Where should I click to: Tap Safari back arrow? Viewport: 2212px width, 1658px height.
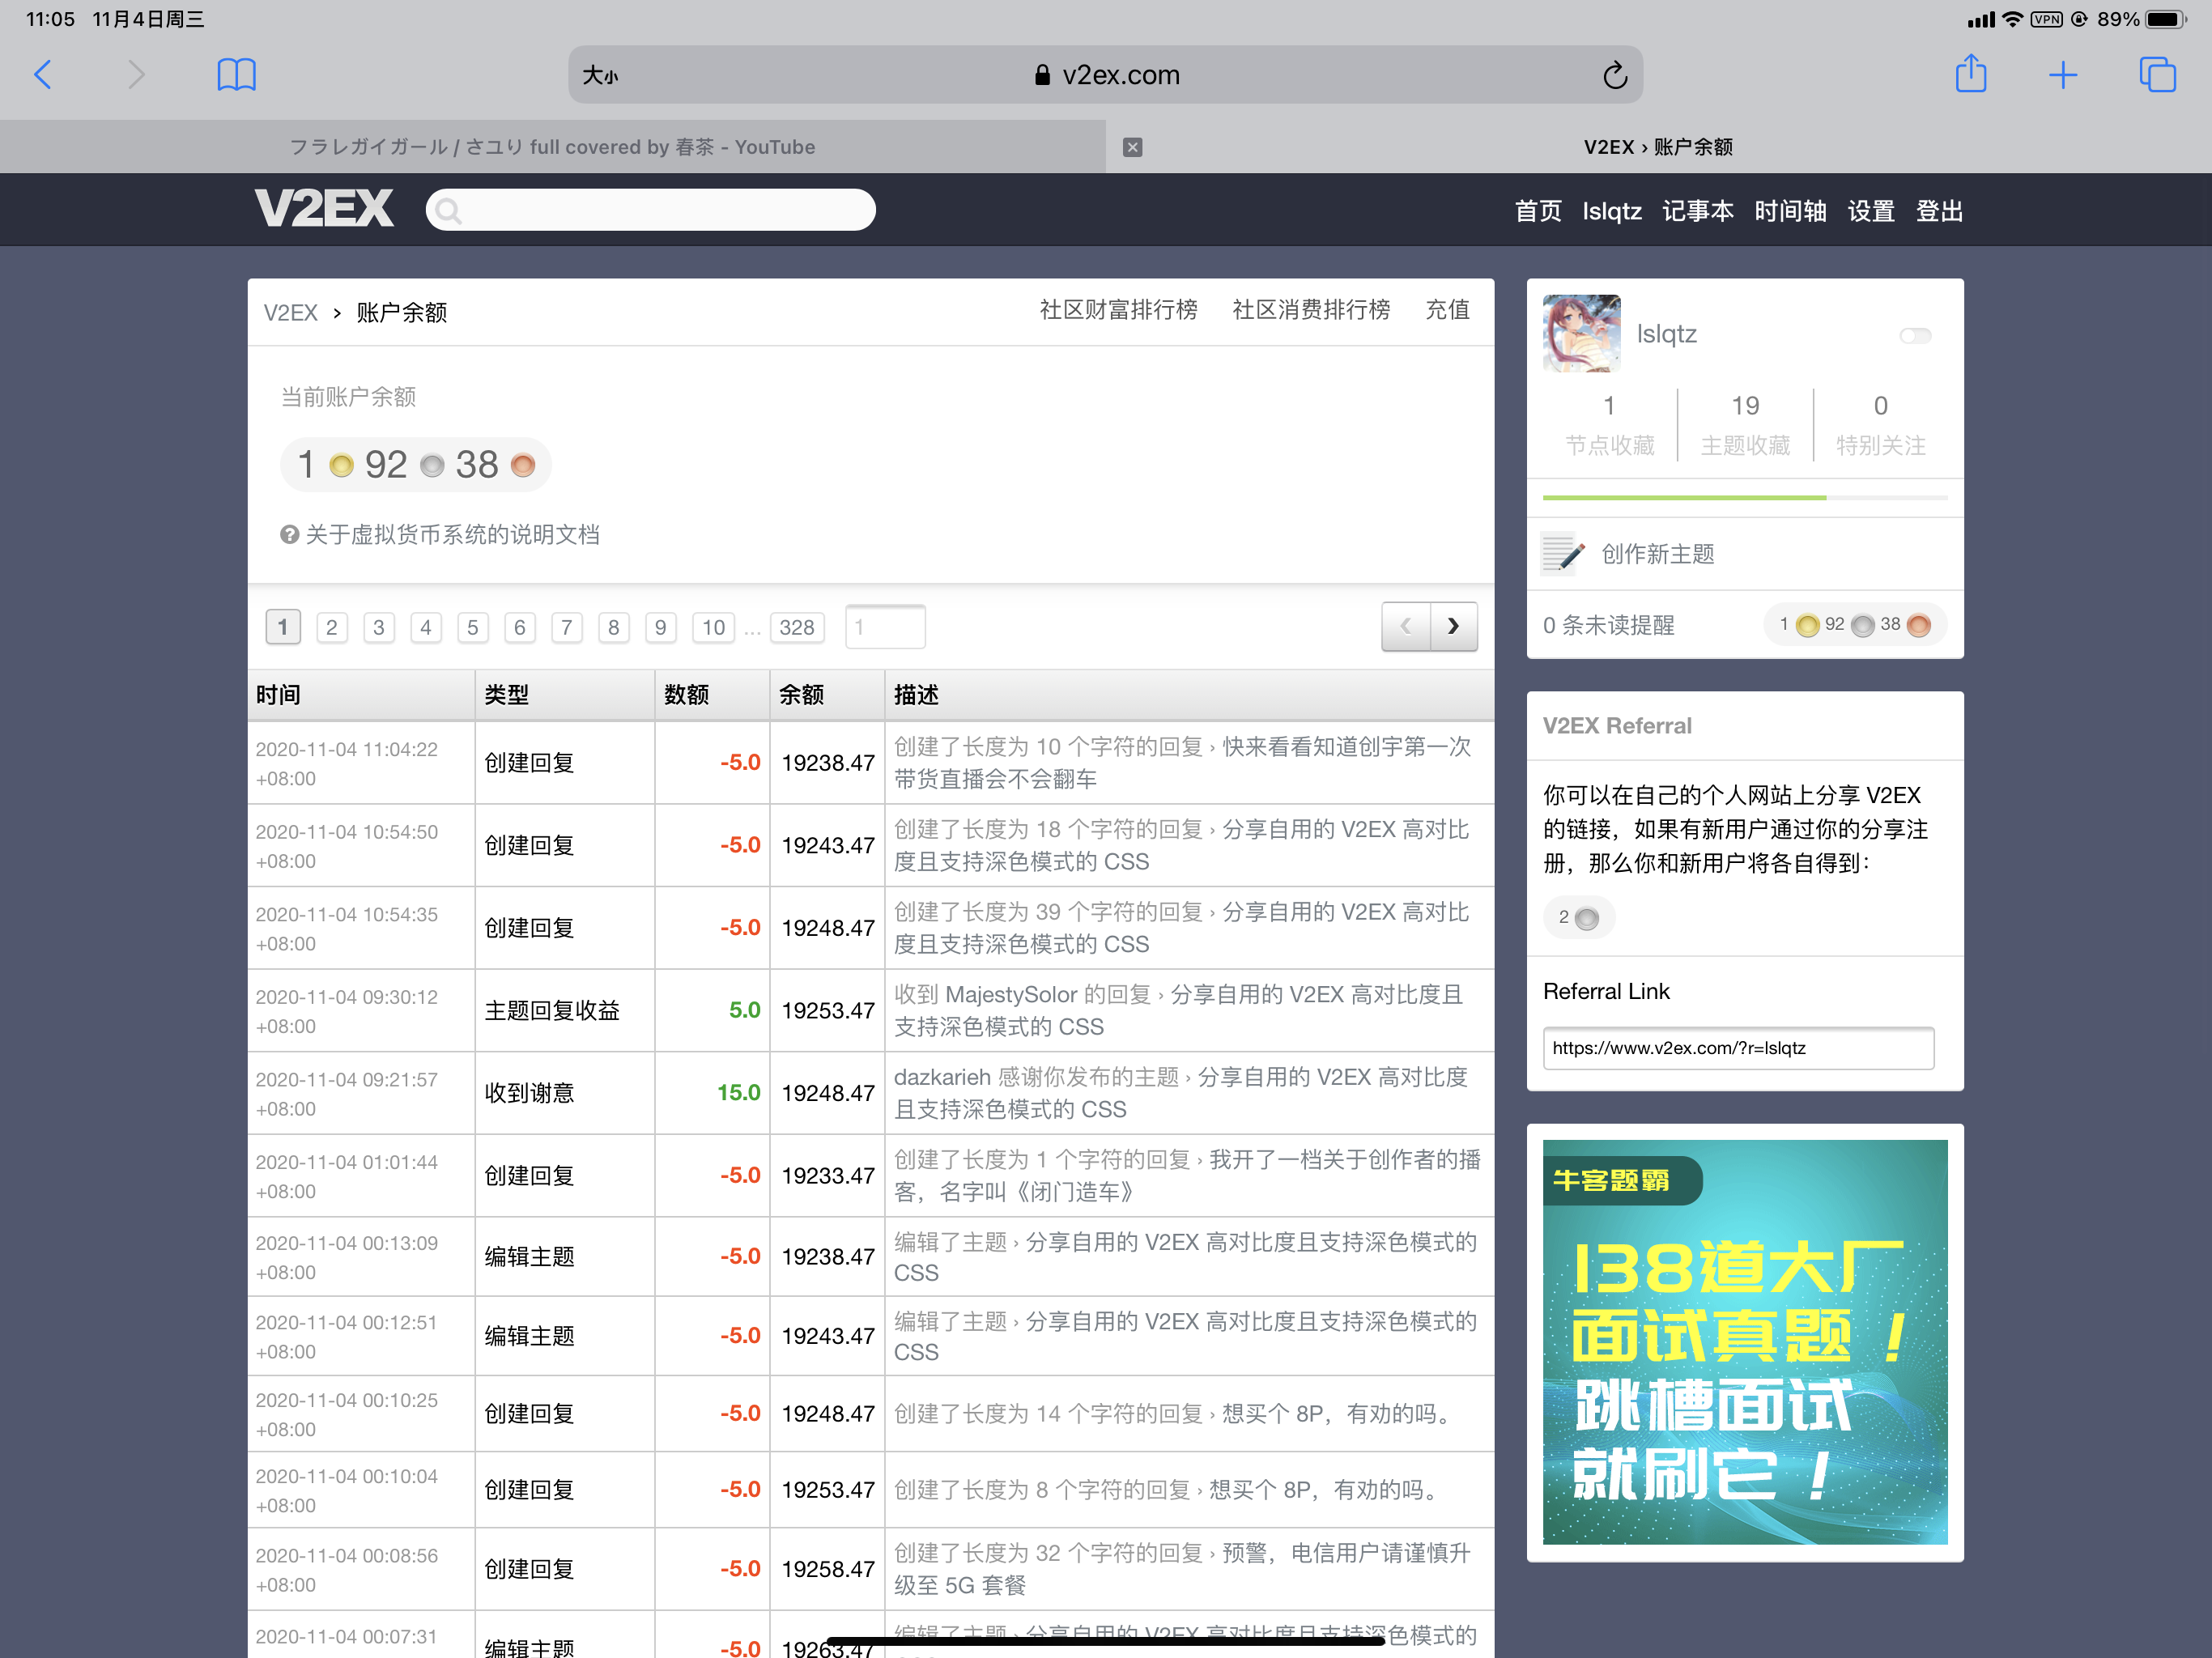(x=43, y=75)
